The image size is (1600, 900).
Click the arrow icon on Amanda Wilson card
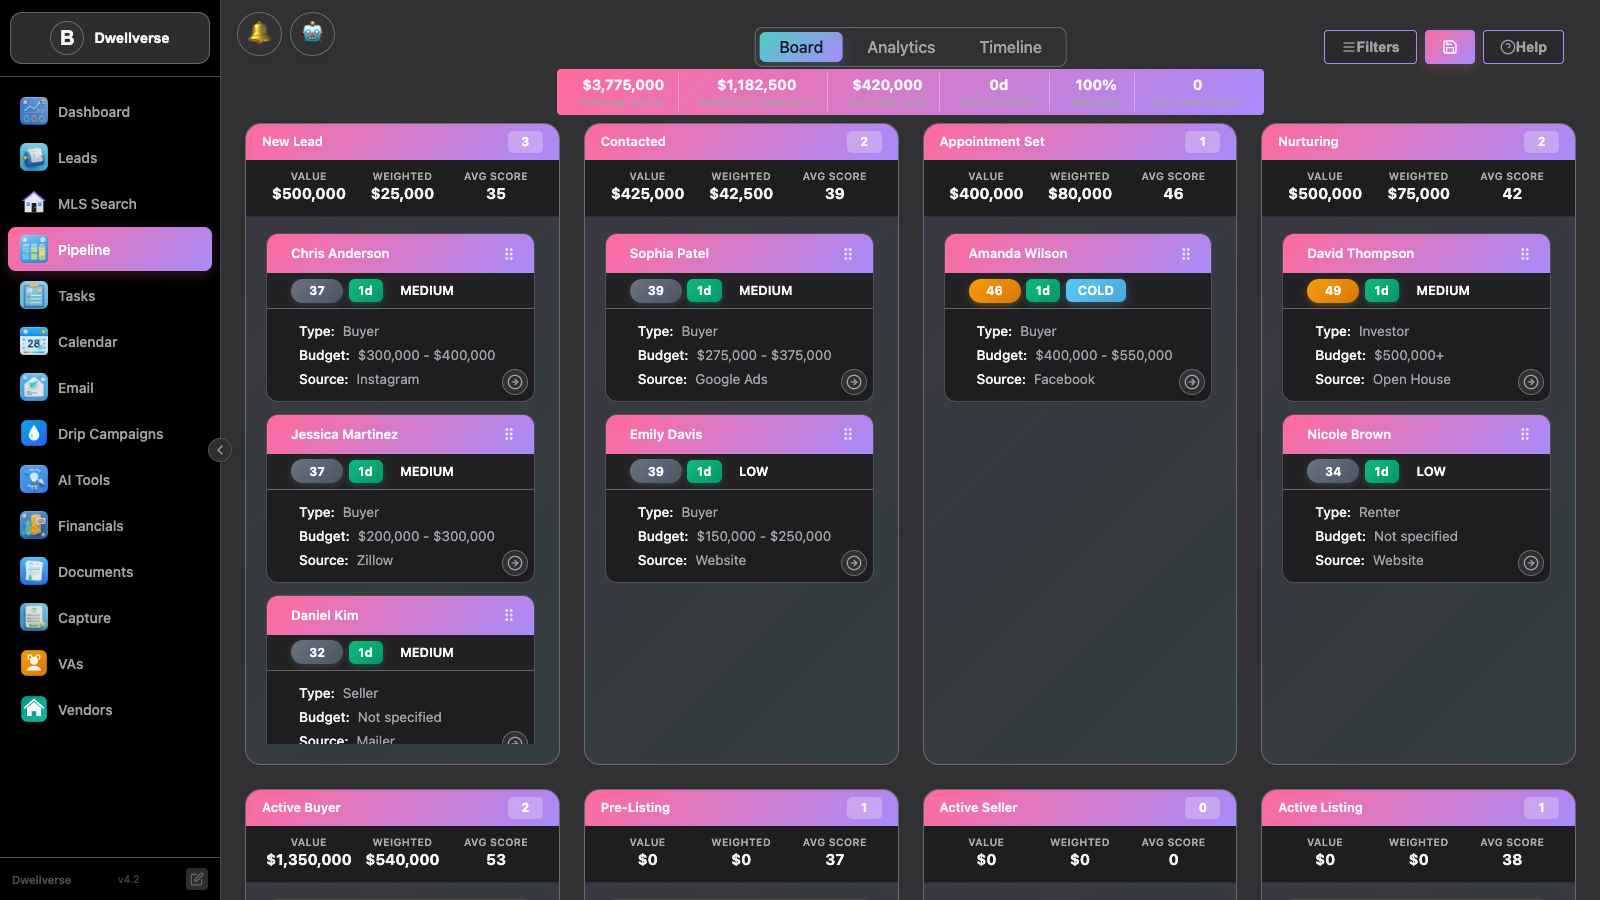[1192, 381]
